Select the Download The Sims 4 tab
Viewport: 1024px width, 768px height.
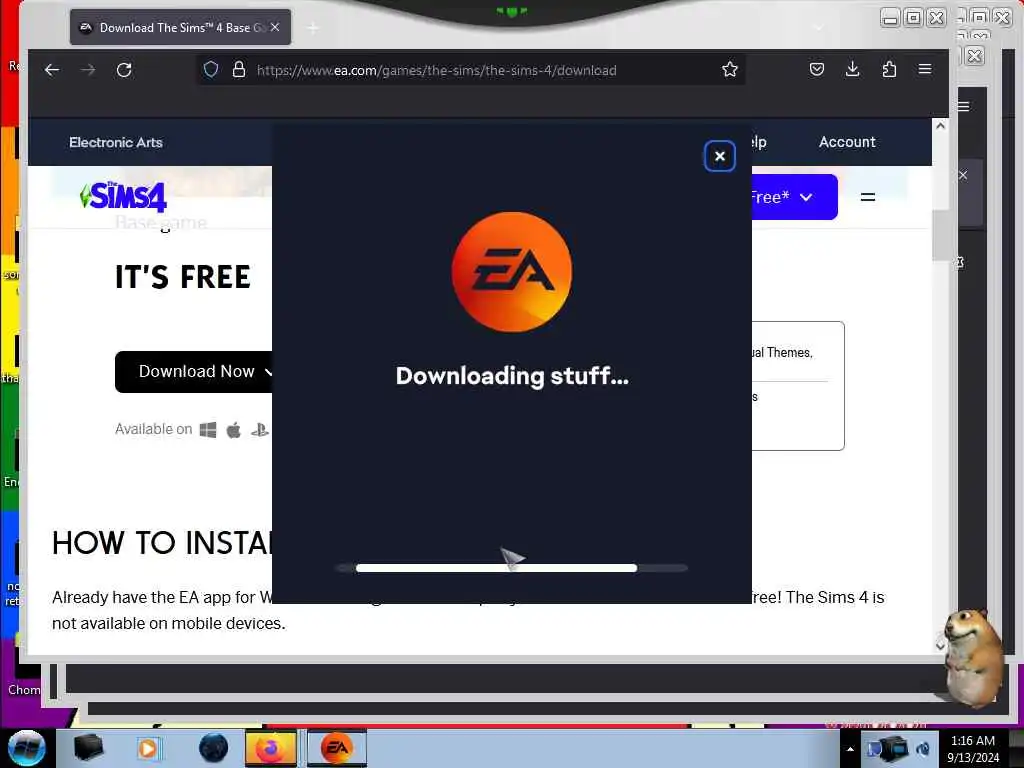[180, 27]
